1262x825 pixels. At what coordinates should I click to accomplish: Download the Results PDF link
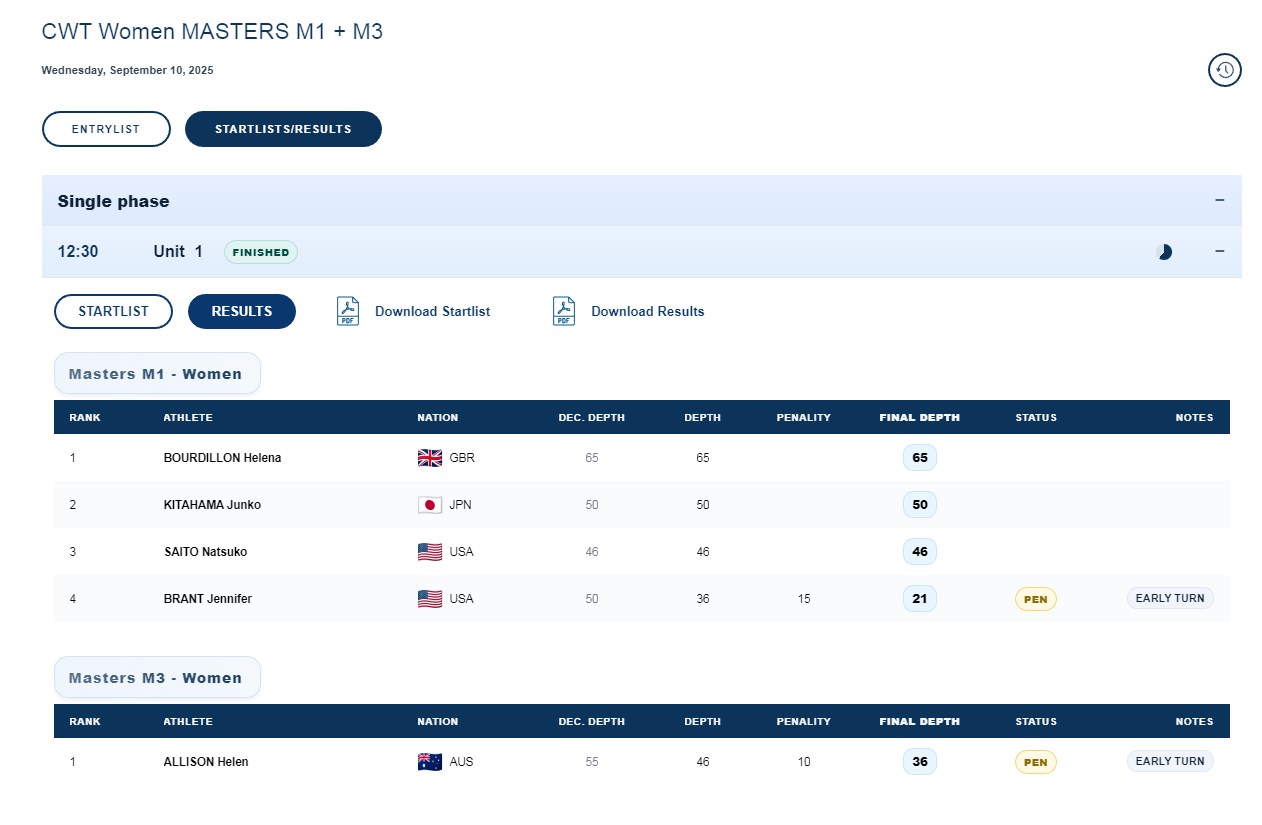pos(647,311)
